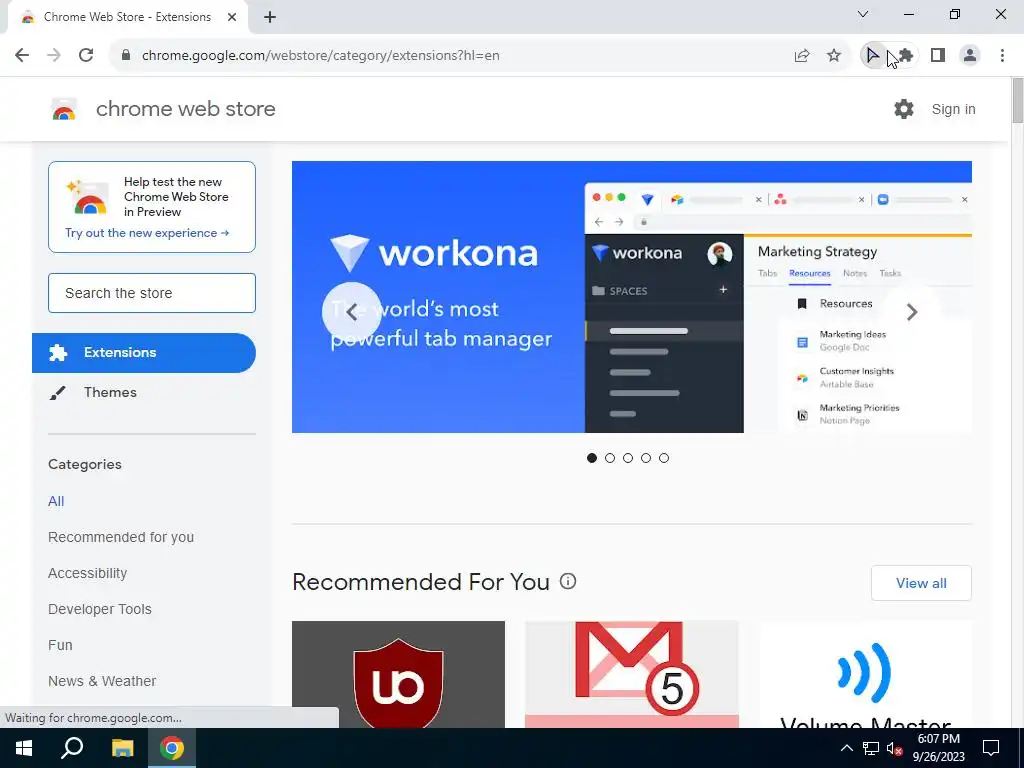The height and width of the screenshot is (768, 1024).
Task: Show hidden system tray icons
Action: (x=846, y=748)
